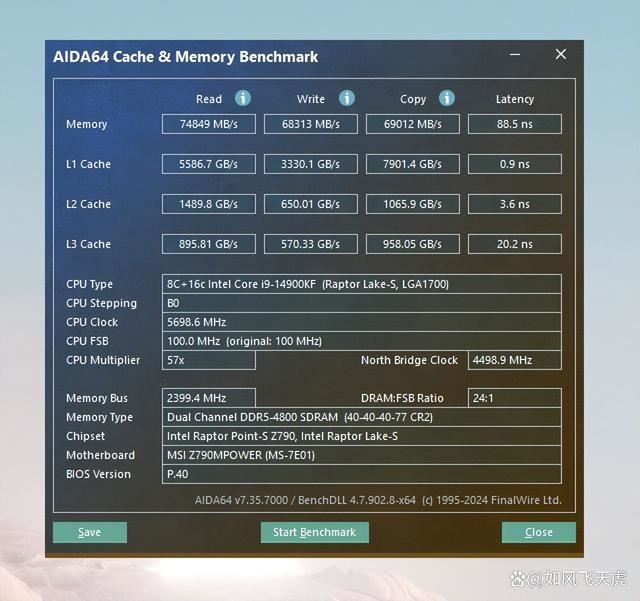Click the info icon next to Copy
Image resolution: width=640 pixels, height=601 pixels.
click(447, 98)
